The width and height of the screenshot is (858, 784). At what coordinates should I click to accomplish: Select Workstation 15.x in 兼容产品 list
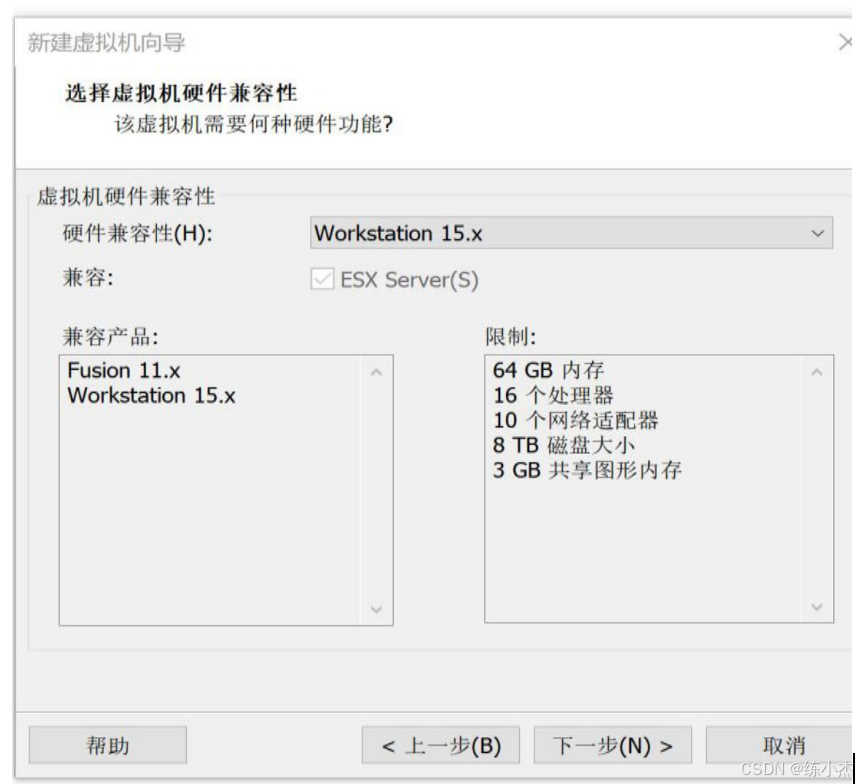[x=151, y=396]
